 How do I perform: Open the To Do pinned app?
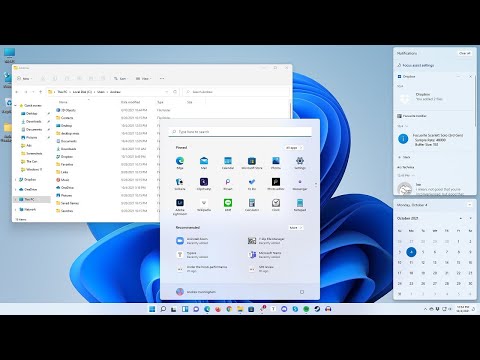pos(252,184)
